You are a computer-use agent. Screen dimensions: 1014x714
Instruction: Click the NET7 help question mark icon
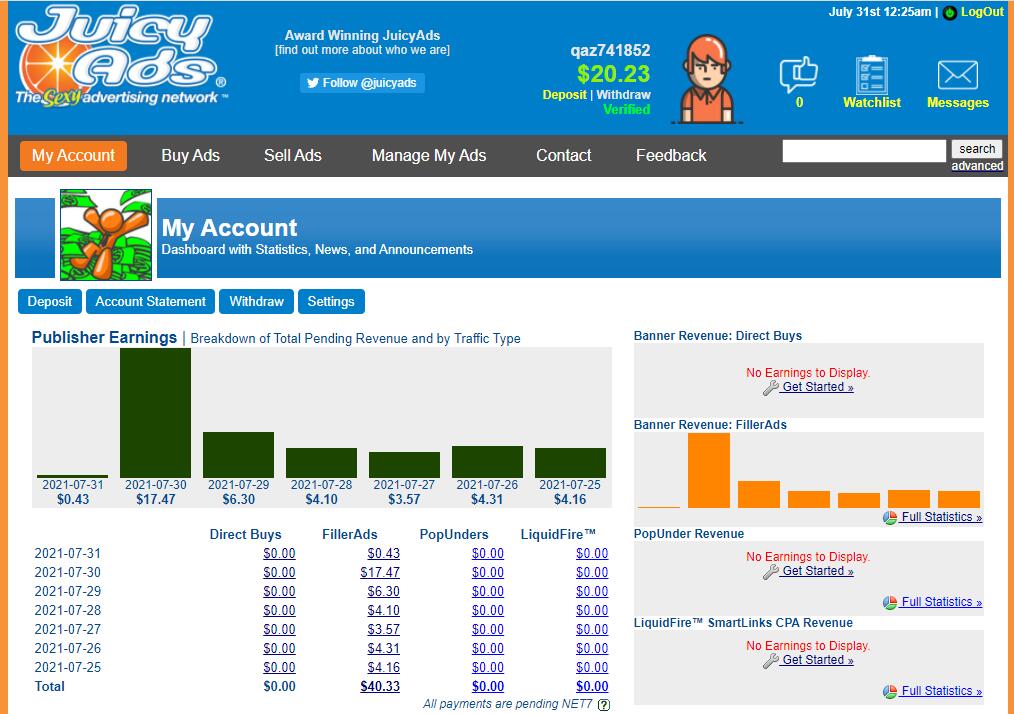click(x=603, y=704)
